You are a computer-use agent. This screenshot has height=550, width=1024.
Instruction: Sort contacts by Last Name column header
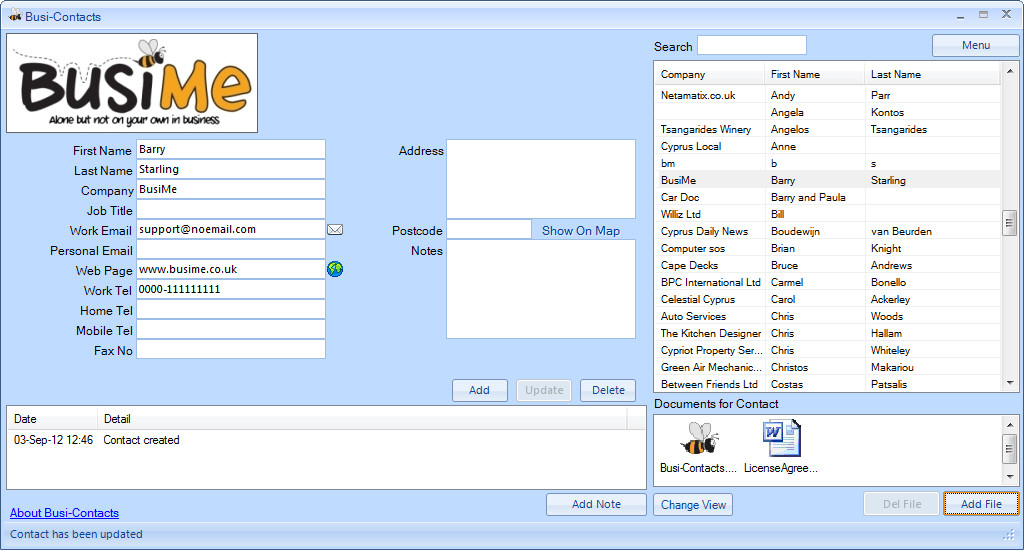tap(932, 74)
